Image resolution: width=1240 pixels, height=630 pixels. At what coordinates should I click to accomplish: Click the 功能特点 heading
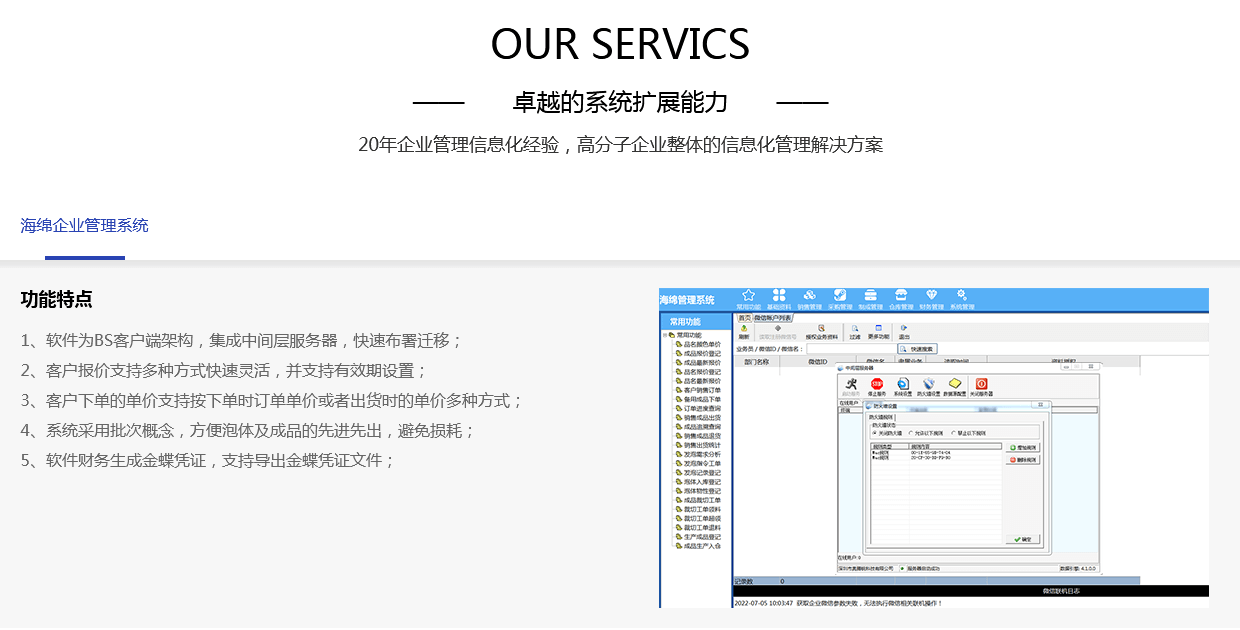click(x=56, y=299)
